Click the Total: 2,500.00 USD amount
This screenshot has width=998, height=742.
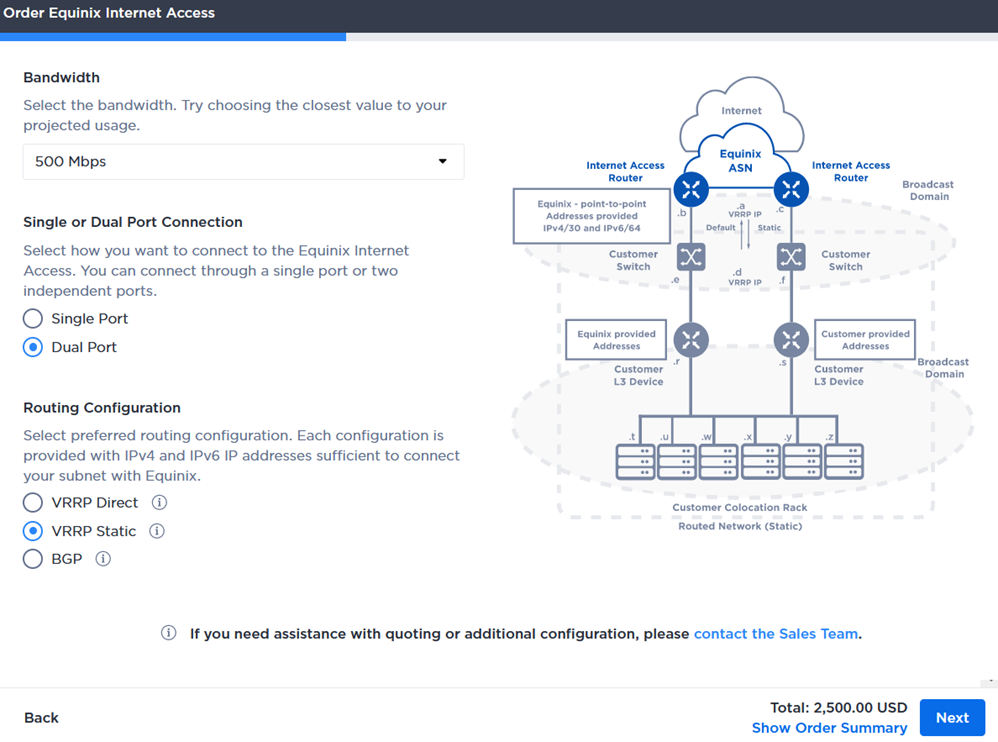coord(838,708)
